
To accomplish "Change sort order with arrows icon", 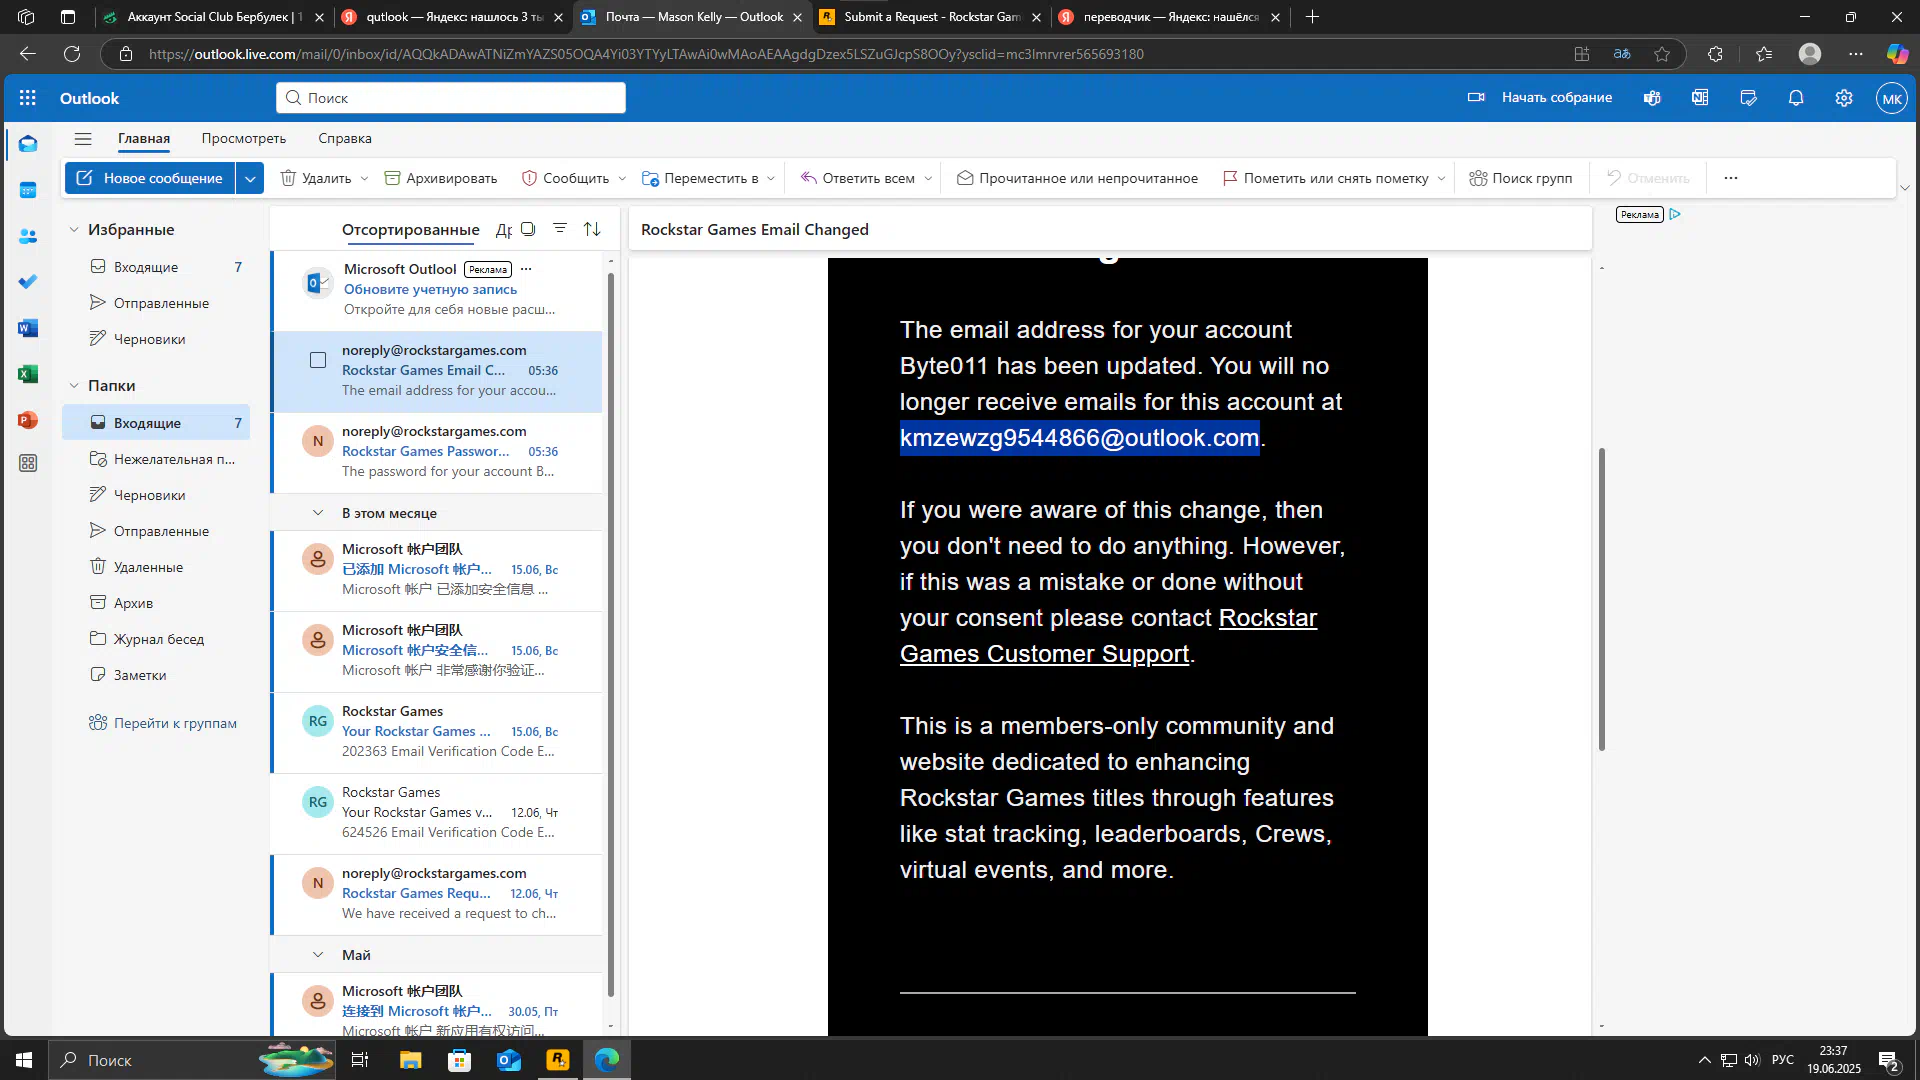I will pos(592,229).
